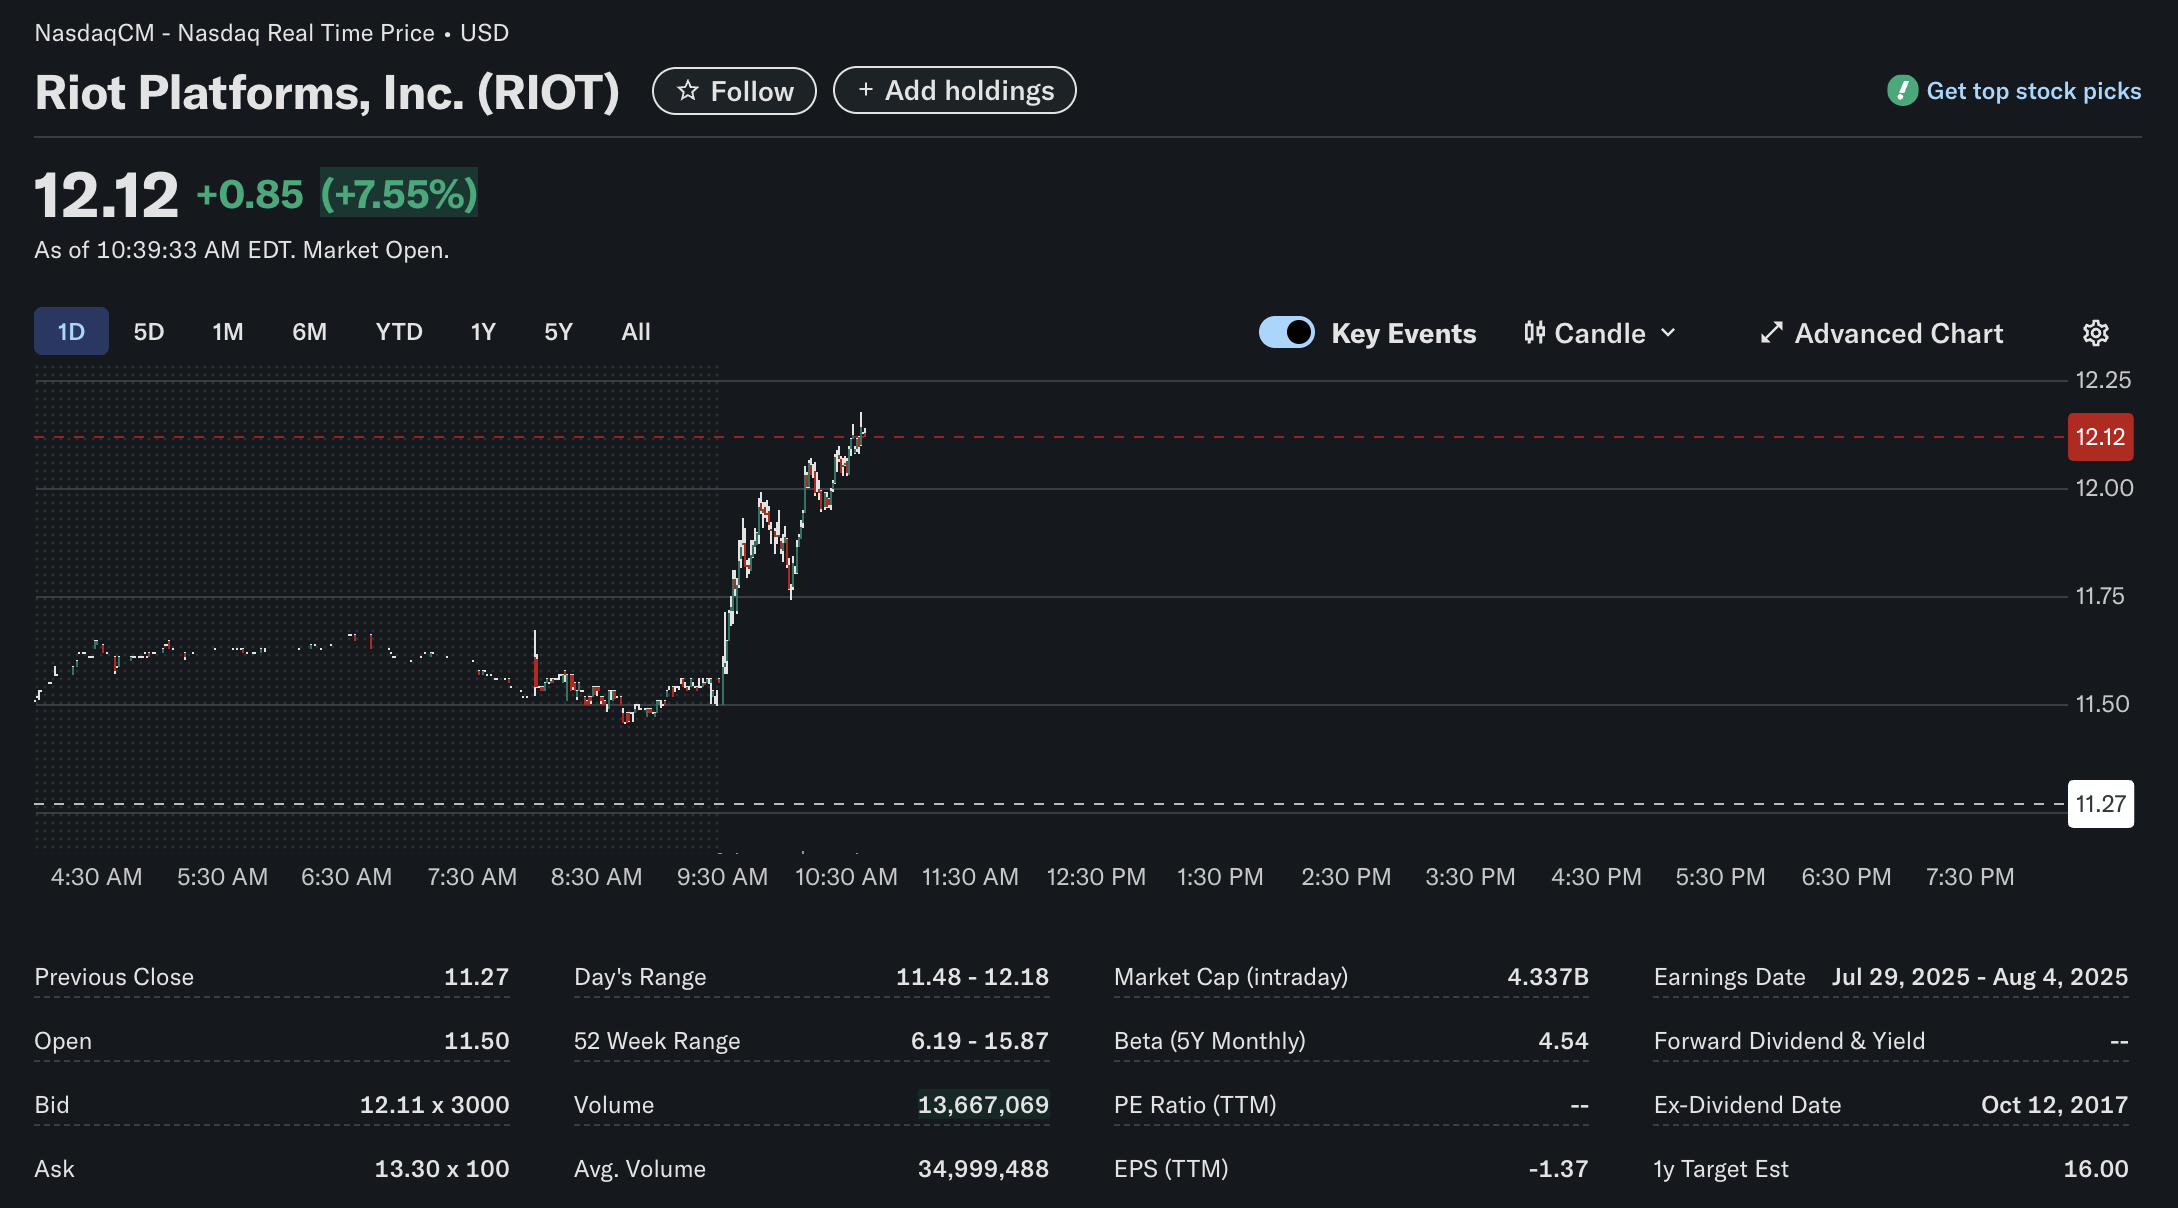Image resolution: width=2178 pixels, height=1208 pixels.
Task: Click the As of 10:39:33 AM EDT status text
Action: click(x=242, y=250)
